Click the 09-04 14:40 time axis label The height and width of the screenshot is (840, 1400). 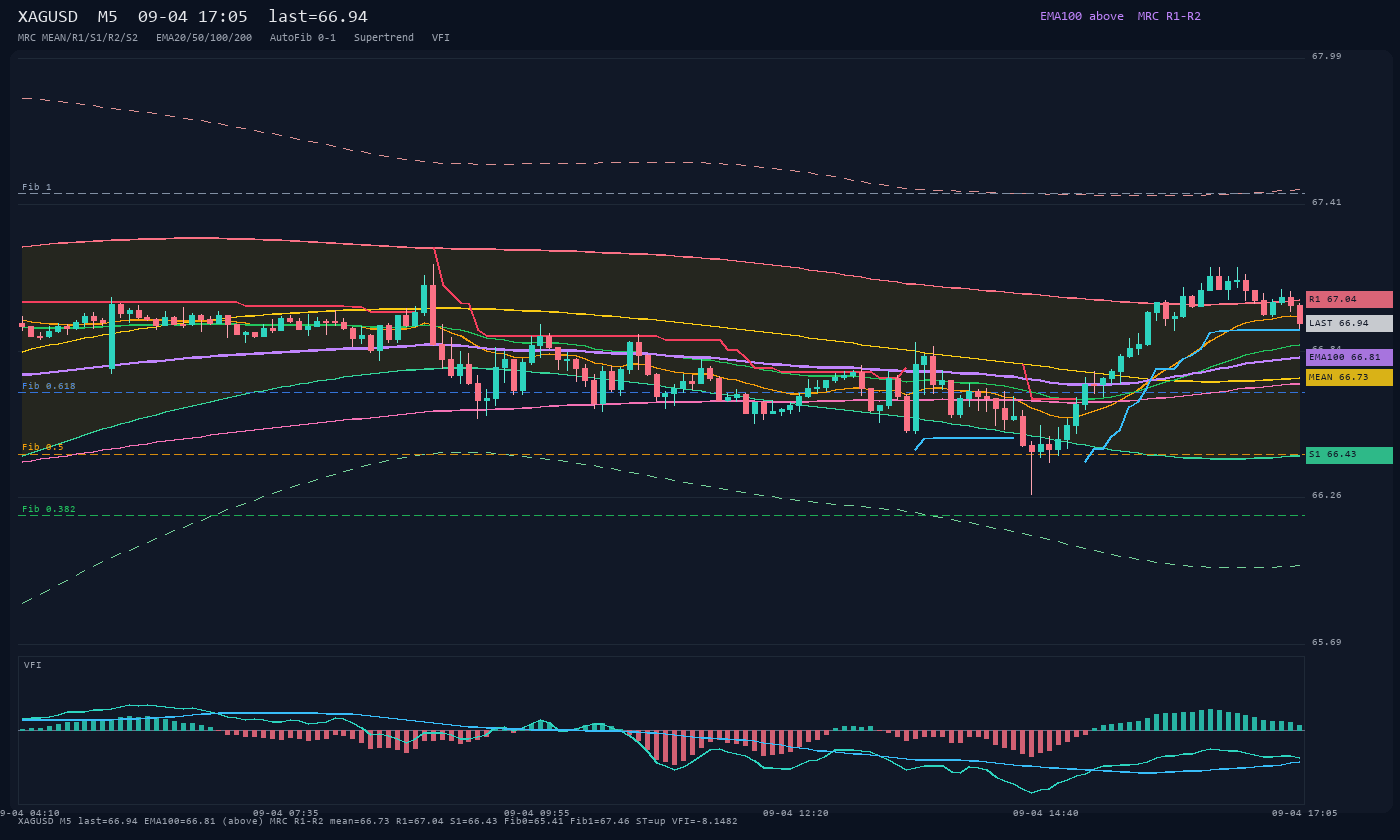tap(1045, 813)
